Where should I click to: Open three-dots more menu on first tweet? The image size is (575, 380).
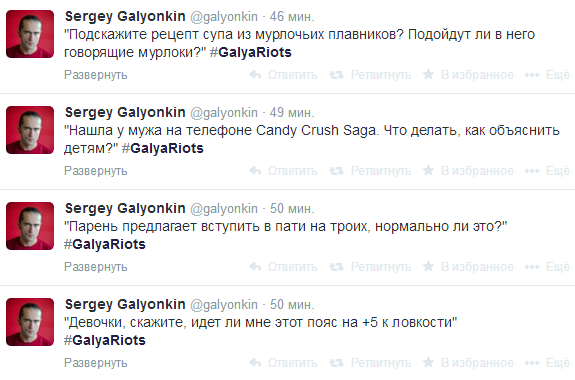(x=532, y=75)
